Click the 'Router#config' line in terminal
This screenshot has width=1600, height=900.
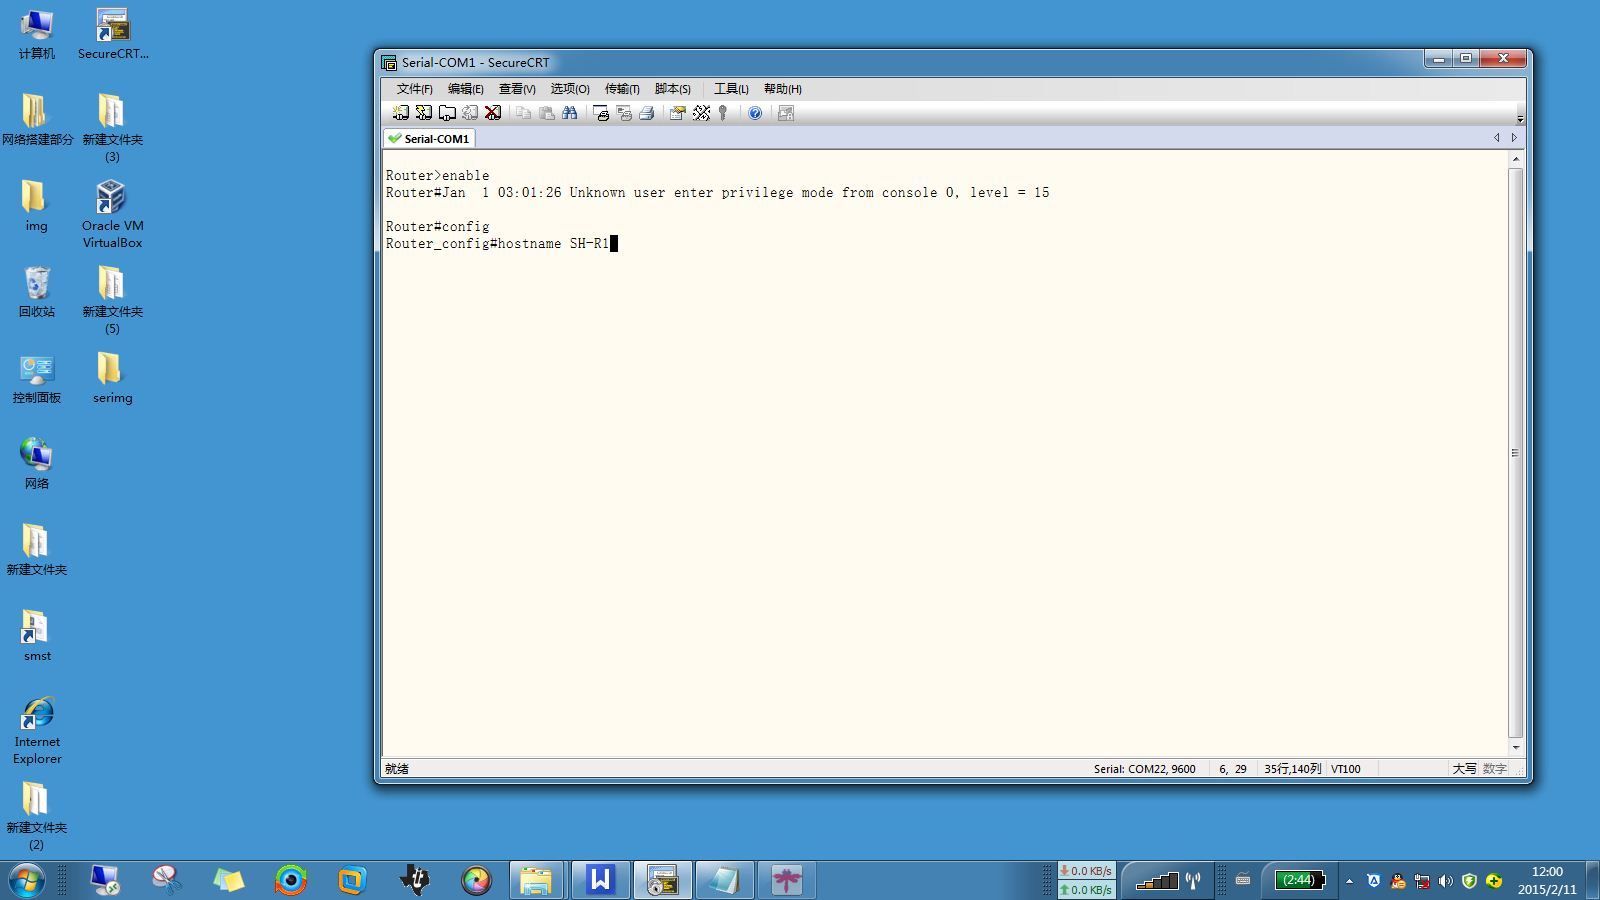pyautogui.click(x=437, y=226)
